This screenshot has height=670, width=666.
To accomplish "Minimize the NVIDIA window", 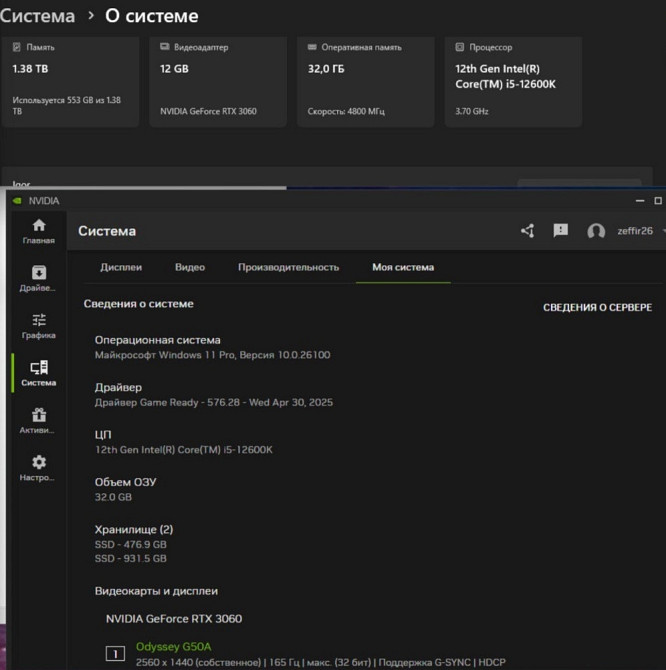I will [x=640, y=200].
